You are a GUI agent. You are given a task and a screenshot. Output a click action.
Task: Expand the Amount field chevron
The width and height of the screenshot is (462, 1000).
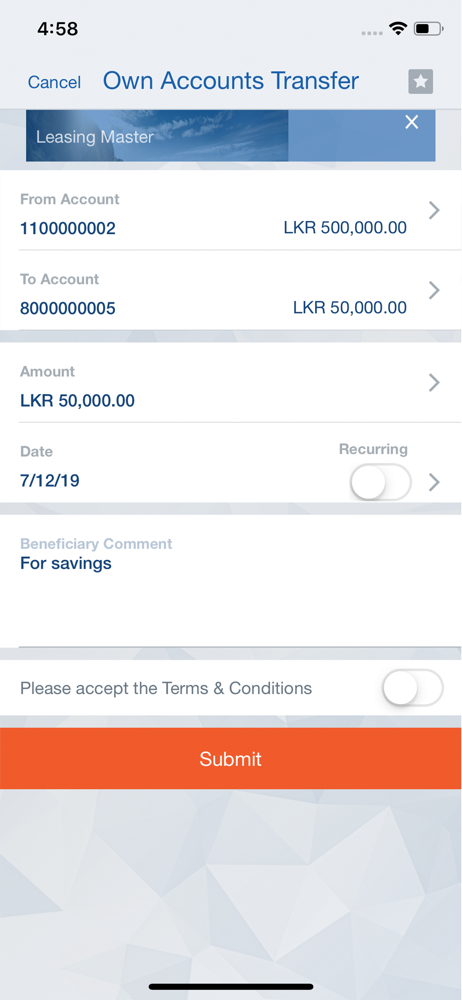coord(434,383)
